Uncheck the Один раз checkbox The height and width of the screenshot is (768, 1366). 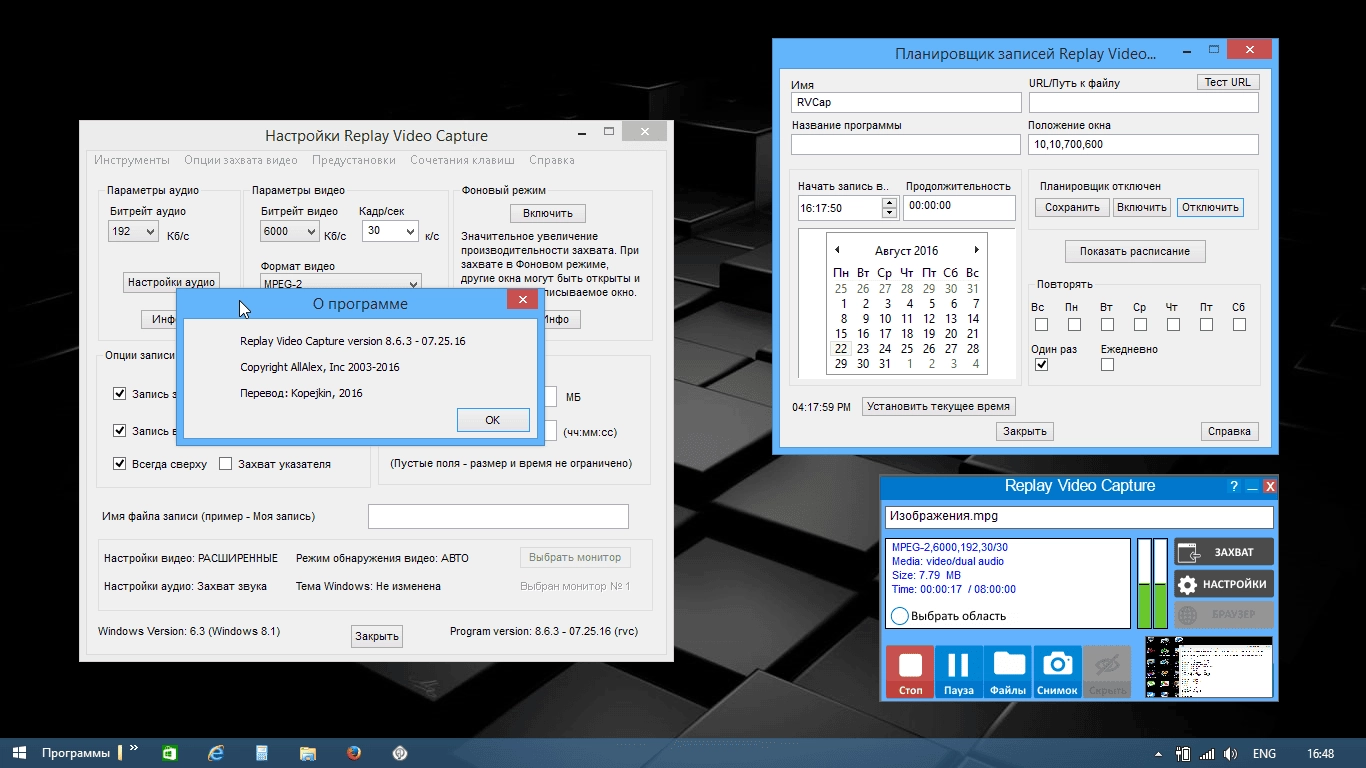1041,365
